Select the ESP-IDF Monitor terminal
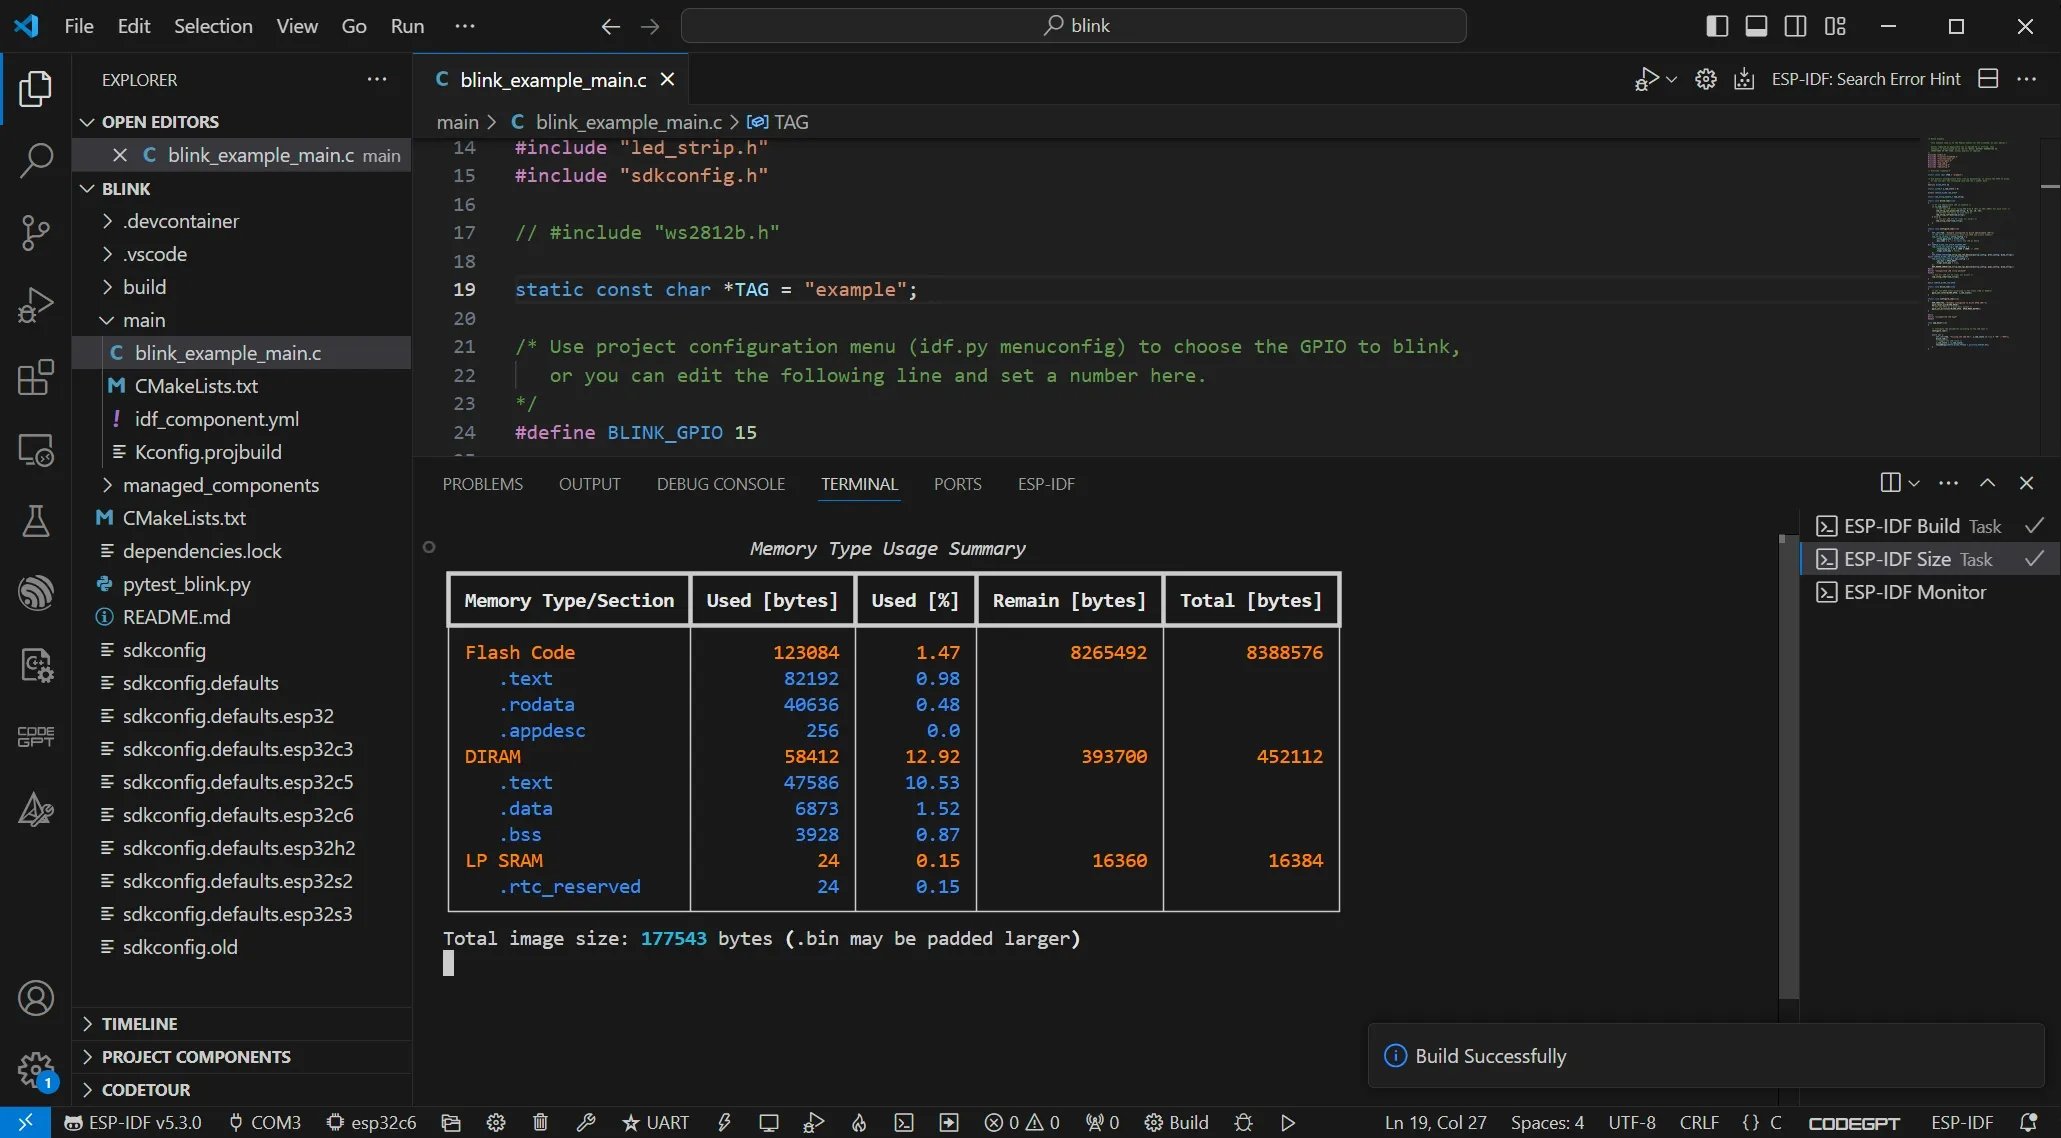The image size is (2061, 1138). tap(1914, 592)
